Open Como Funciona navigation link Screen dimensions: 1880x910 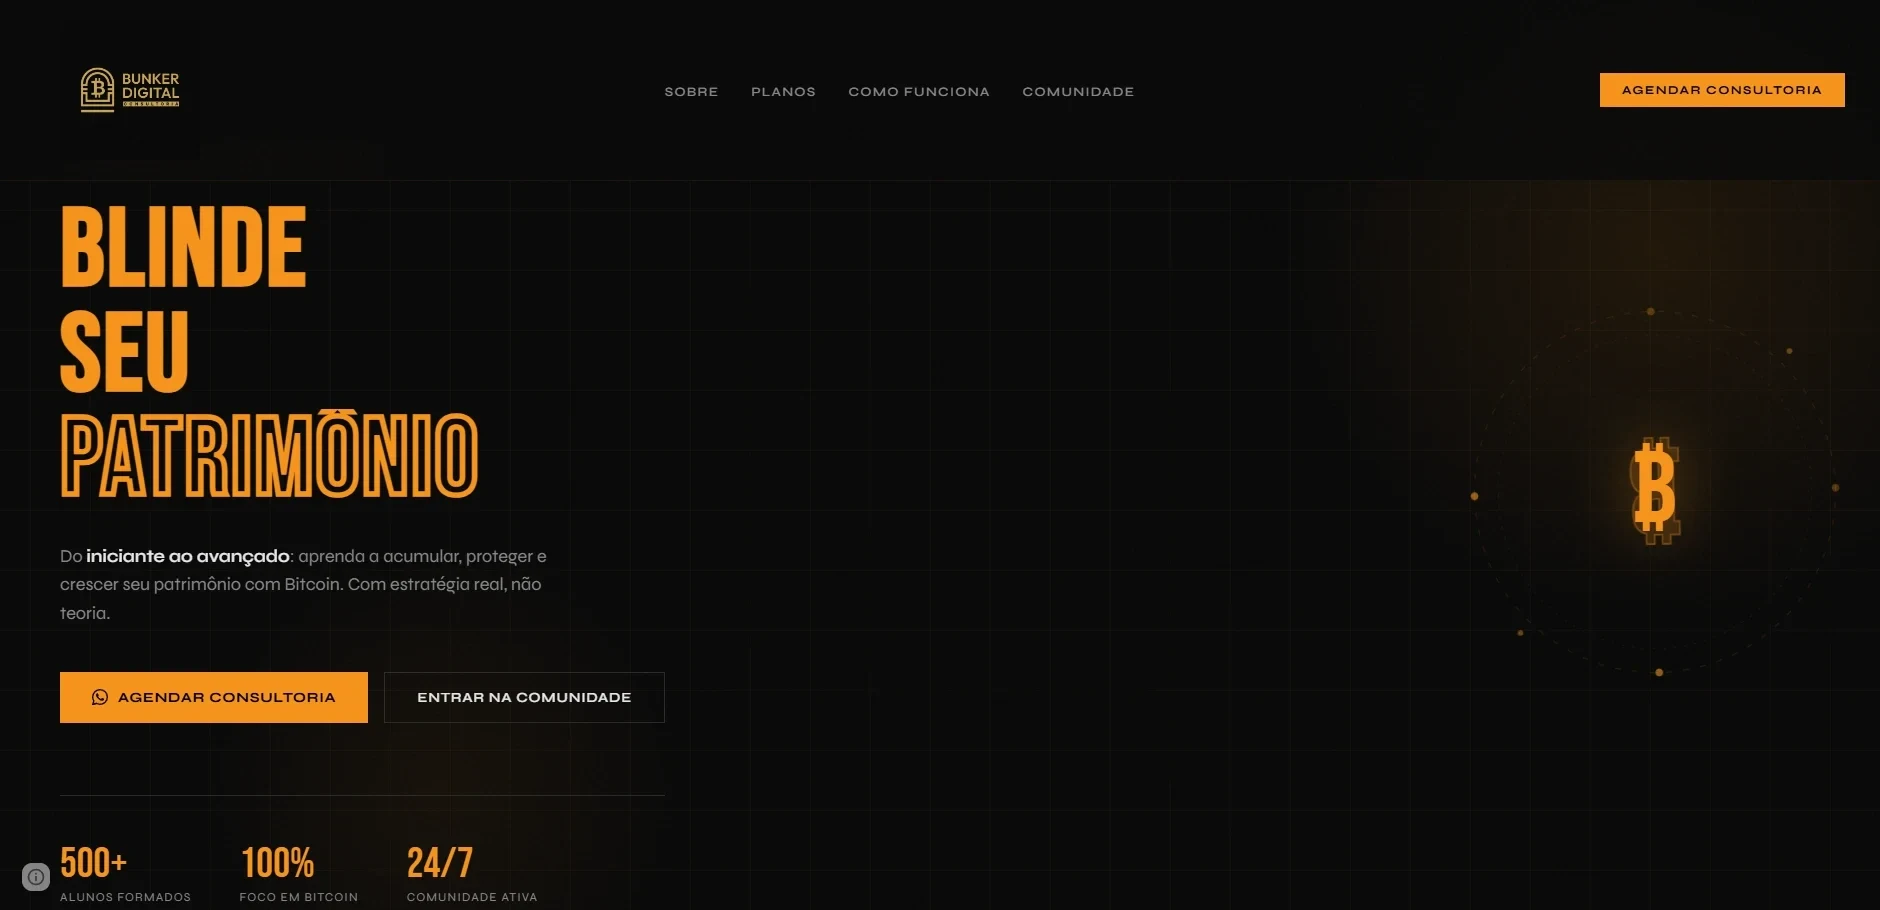(x=919, y=91)
